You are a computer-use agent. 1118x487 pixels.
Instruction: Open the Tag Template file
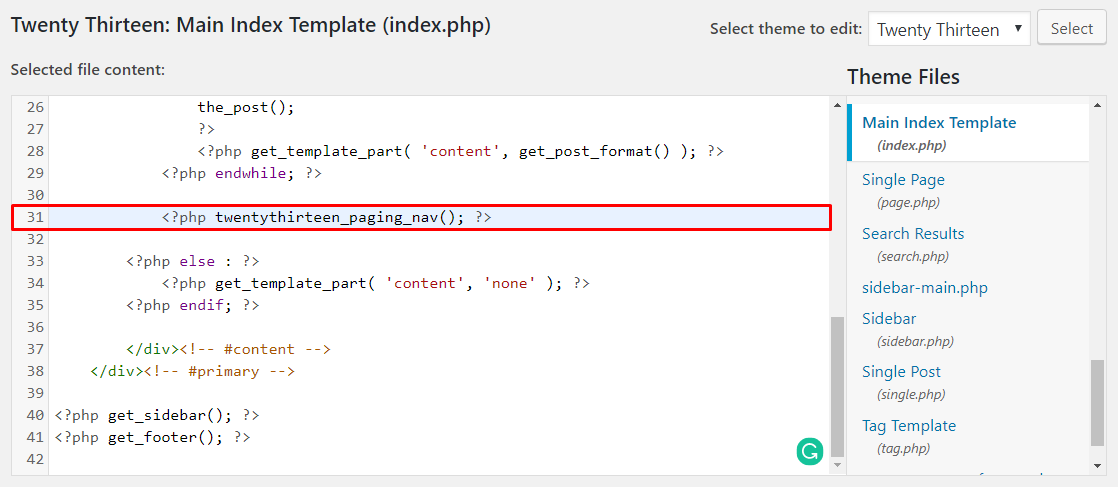(908, 426)
